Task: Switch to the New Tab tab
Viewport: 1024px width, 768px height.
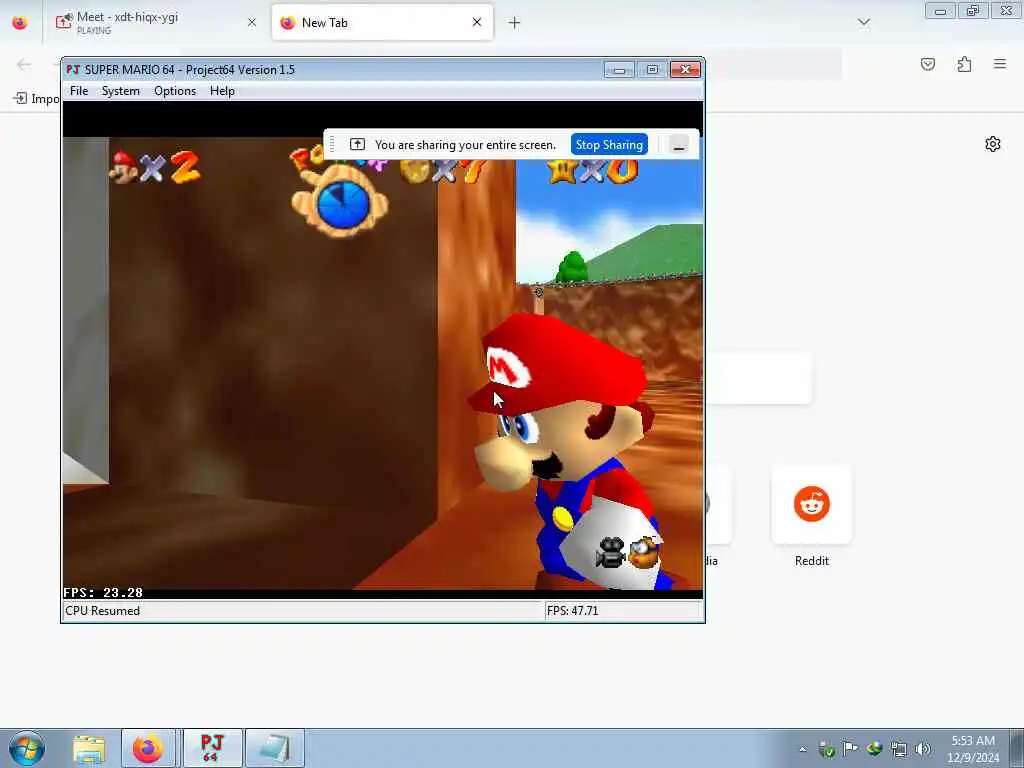Action: tap(382, 22)
